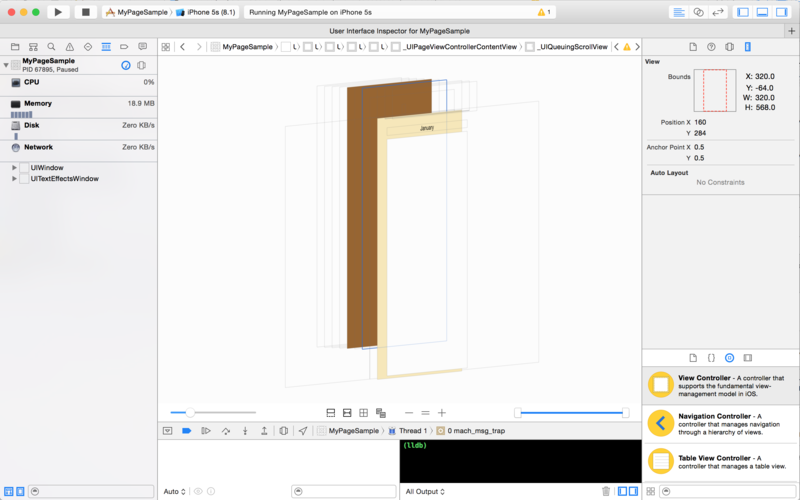Viewport: 800px width, 500px height.
Task: Expand the UIWindow tree row
Action: [14, 167]
